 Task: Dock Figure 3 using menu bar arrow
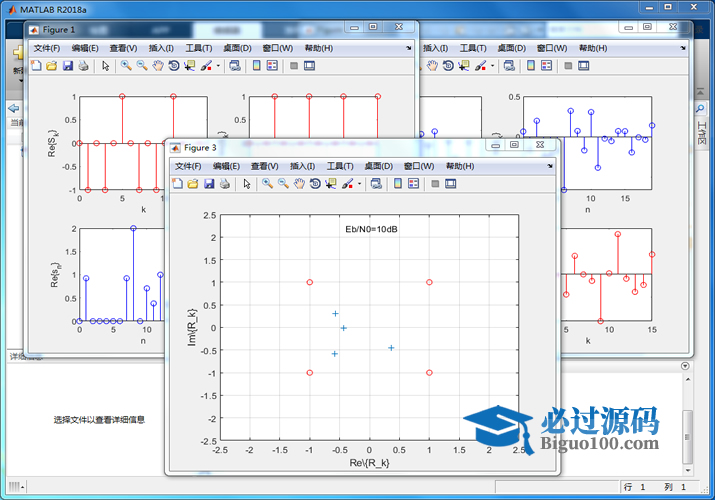(x=550, y=166)
